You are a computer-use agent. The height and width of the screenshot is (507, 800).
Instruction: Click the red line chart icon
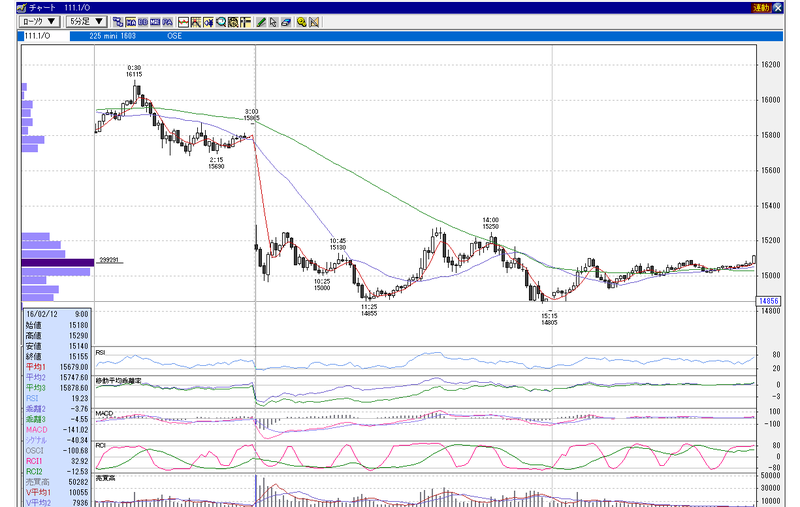[183, 22]
